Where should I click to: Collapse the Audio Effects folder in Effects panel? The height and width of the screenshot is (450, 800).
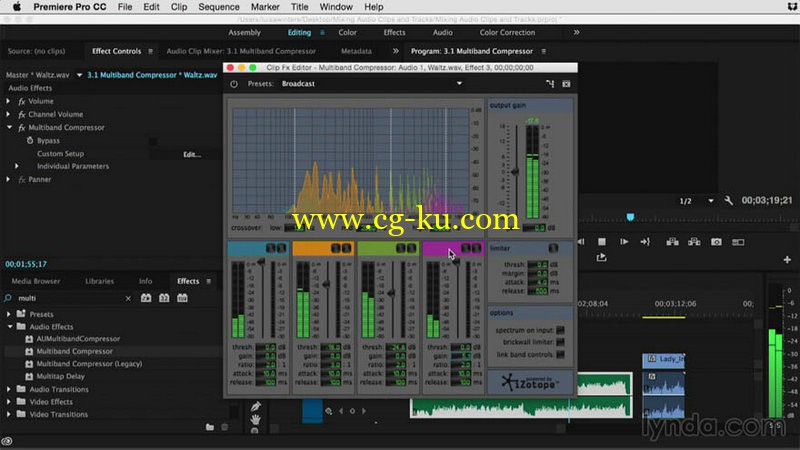pos(9,327)
